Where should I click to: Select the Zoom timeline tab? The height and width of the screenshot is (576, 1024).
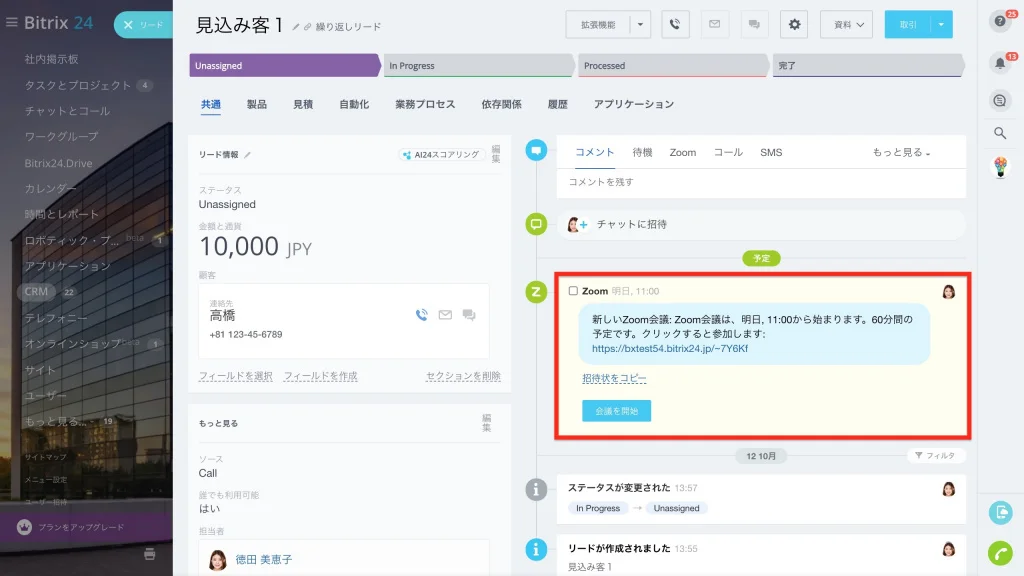(x=682, y=152)
